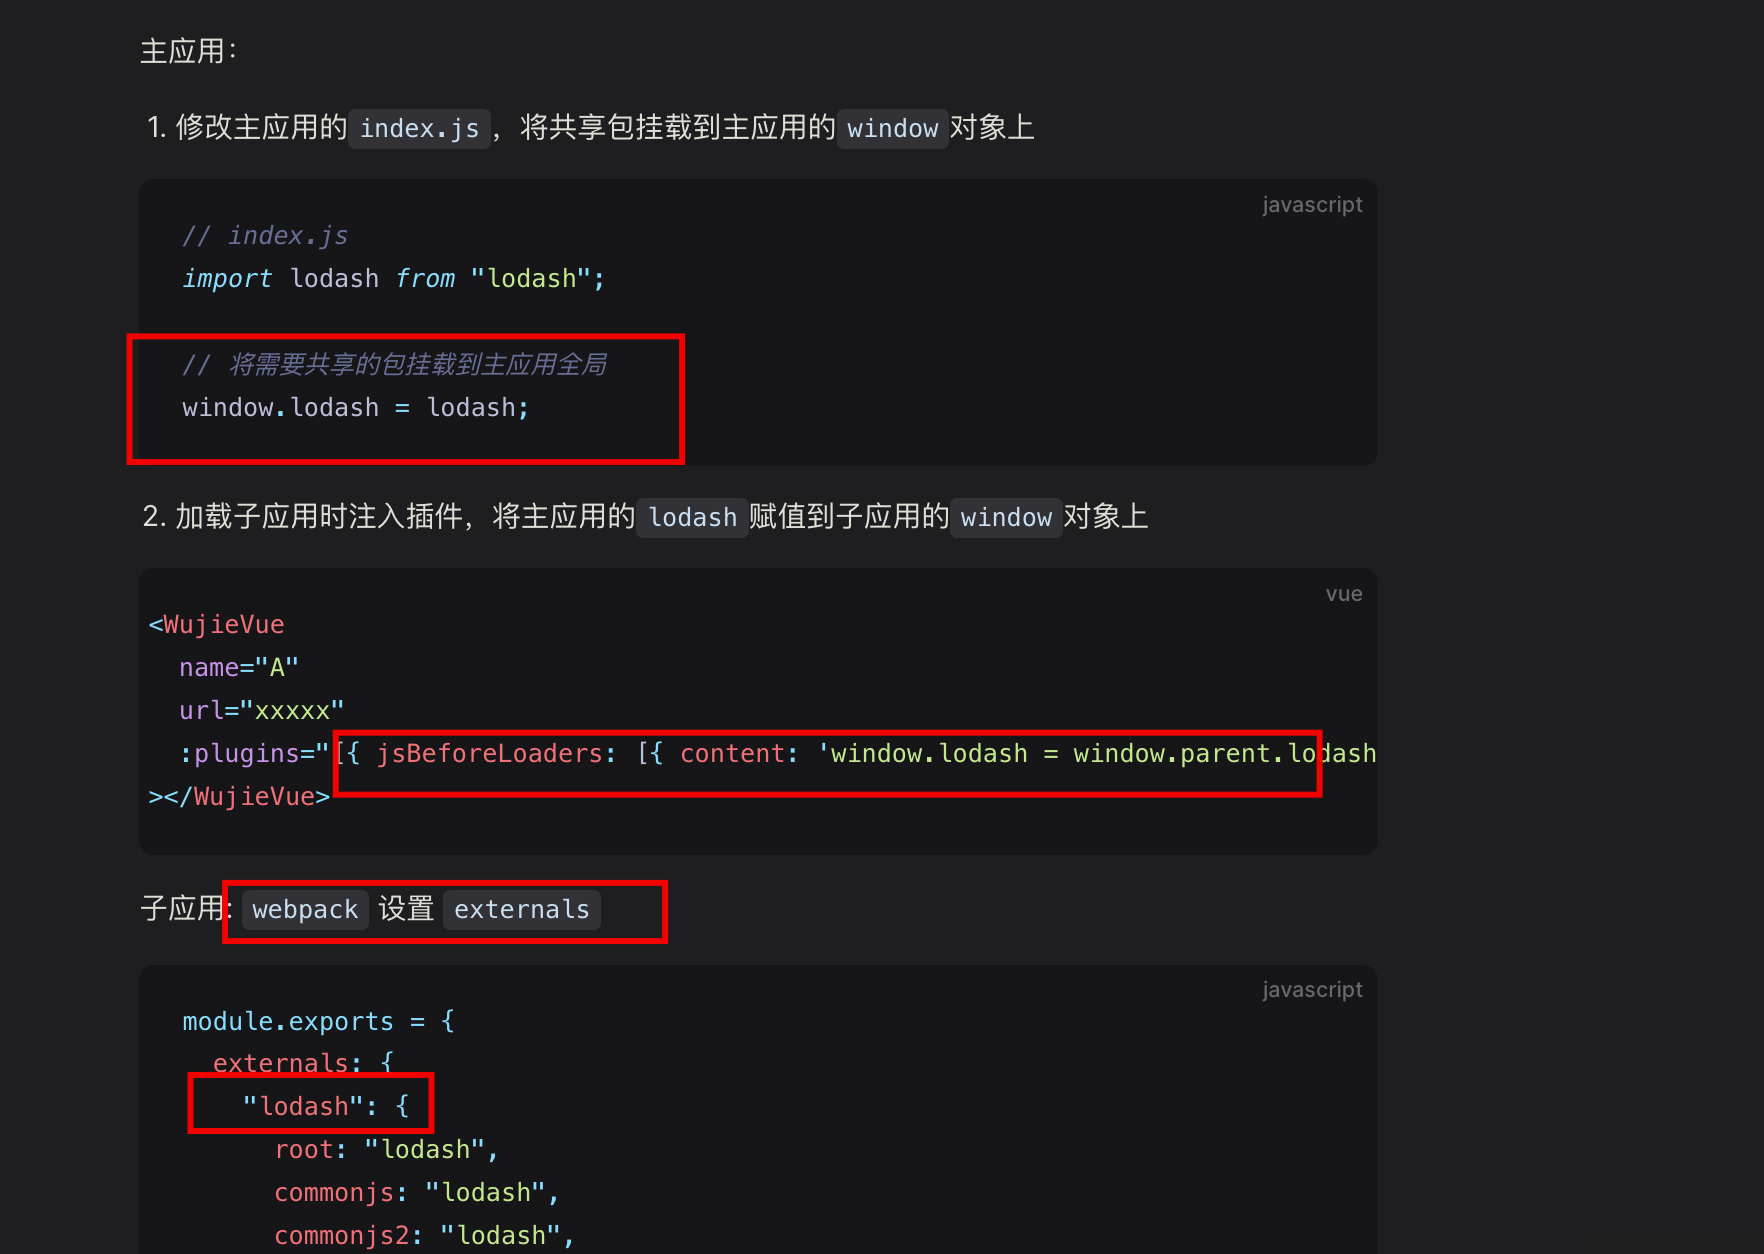Click the 'vue' label on the second code block

[1344, 594]
